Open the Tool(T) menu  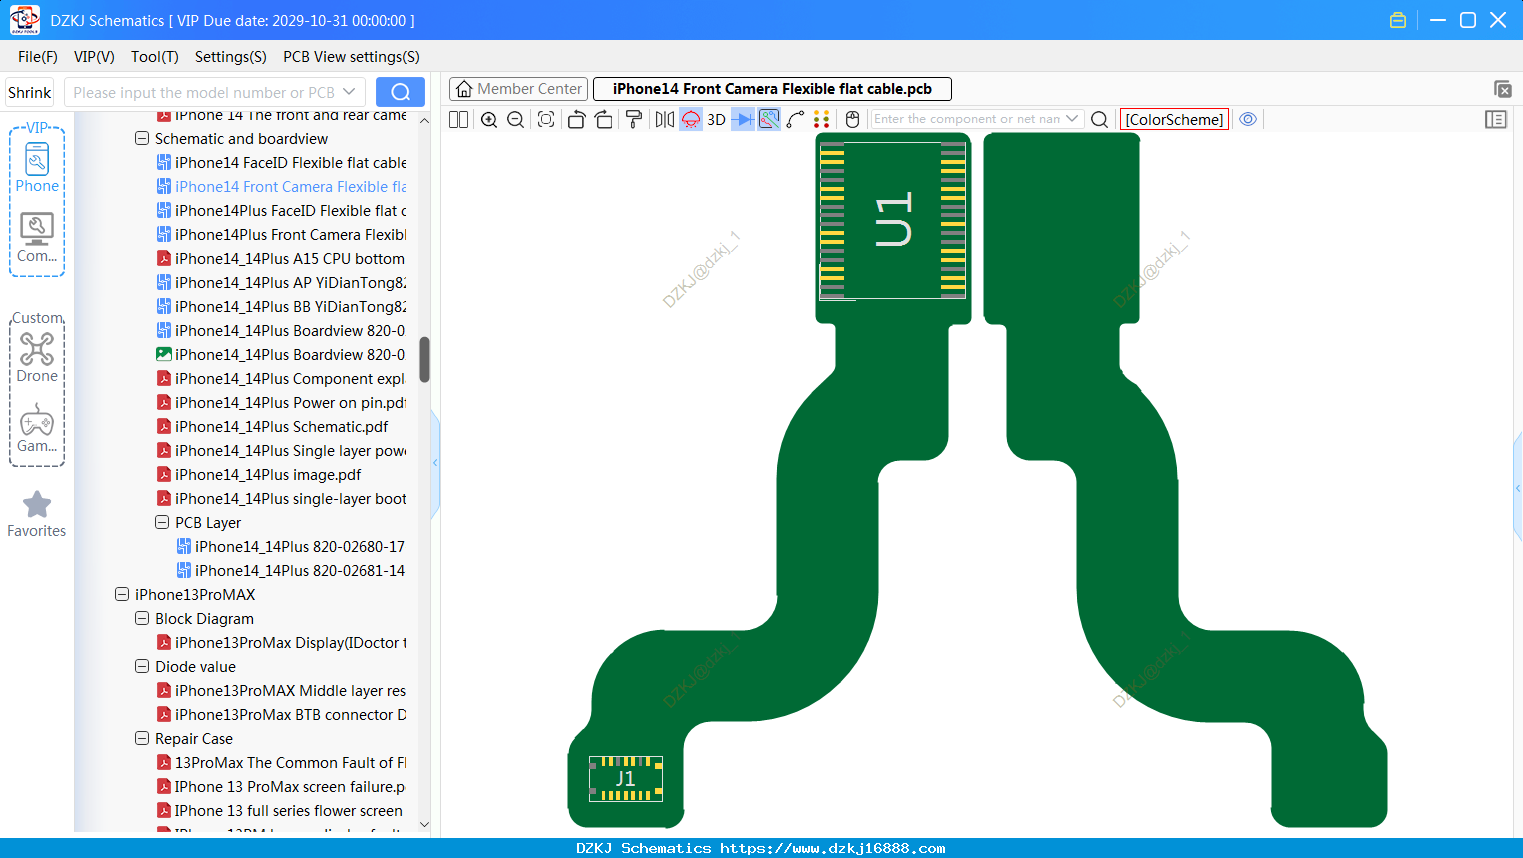[x=155, y=57]
